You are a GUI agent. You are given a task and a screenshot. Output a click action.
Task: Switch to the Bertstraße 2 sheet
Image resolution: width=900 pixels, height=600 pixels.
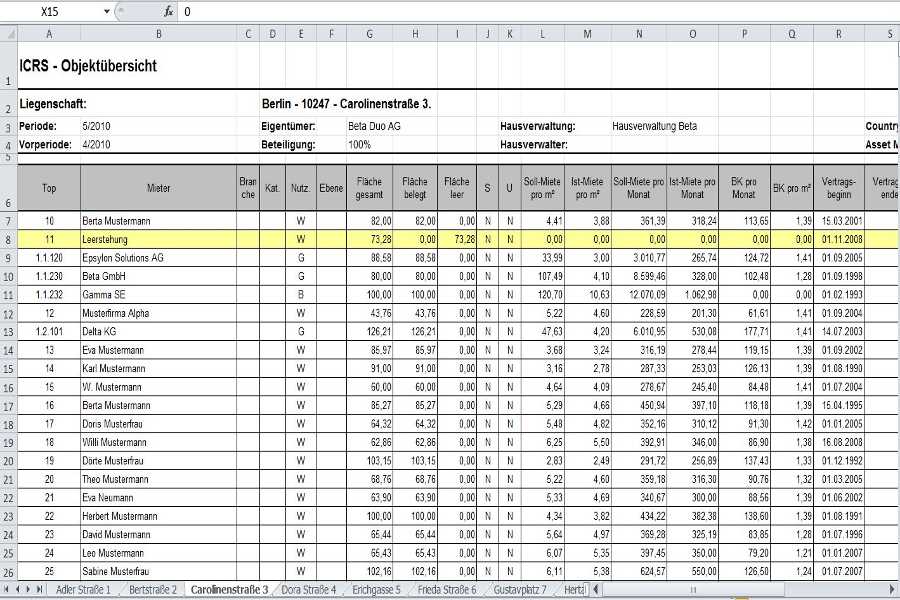pos(153,590)
